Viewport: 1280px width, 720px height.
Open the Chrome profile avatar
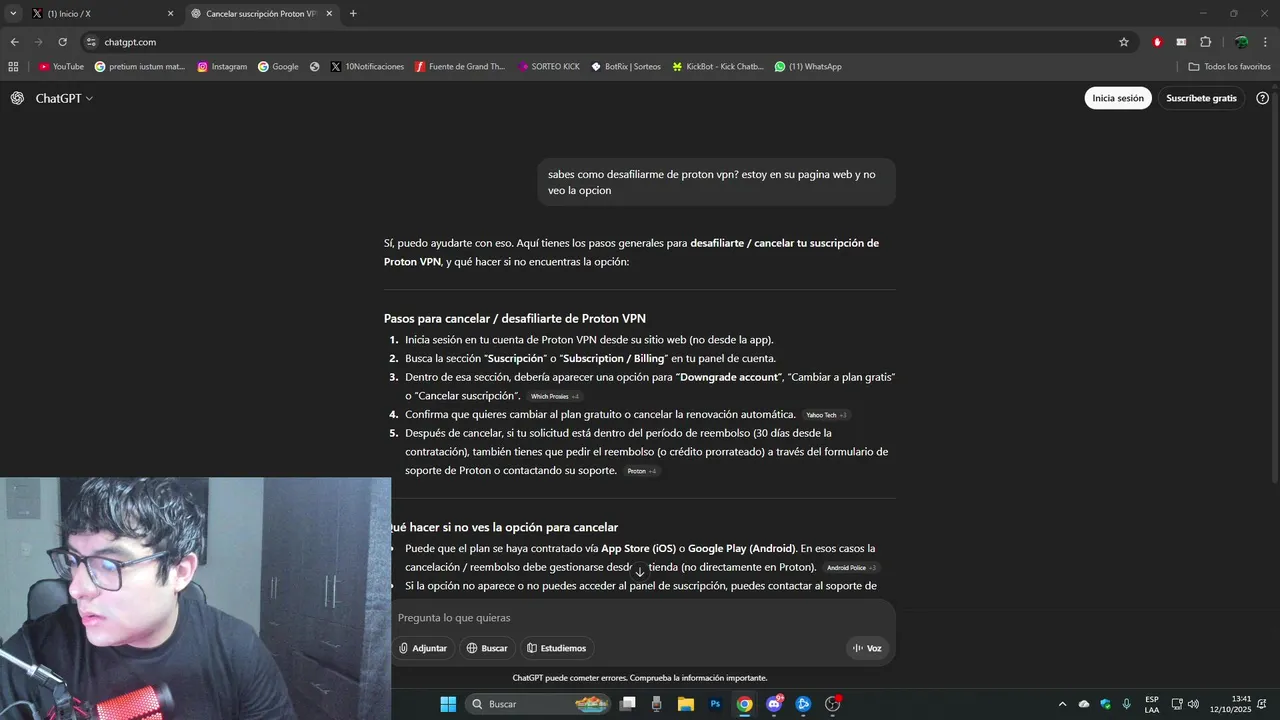pos(1241,42)
